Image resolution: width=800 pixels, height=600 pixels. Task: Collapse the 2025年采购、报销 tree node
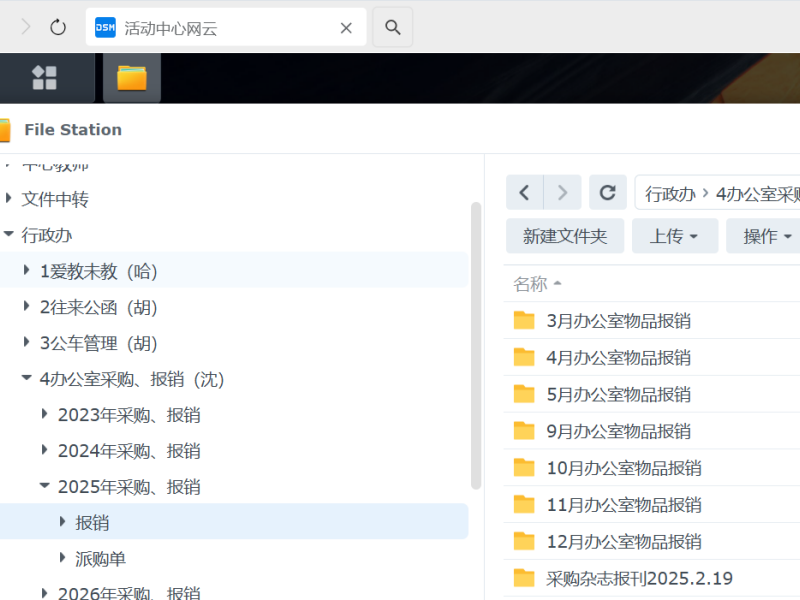[45, 487]
